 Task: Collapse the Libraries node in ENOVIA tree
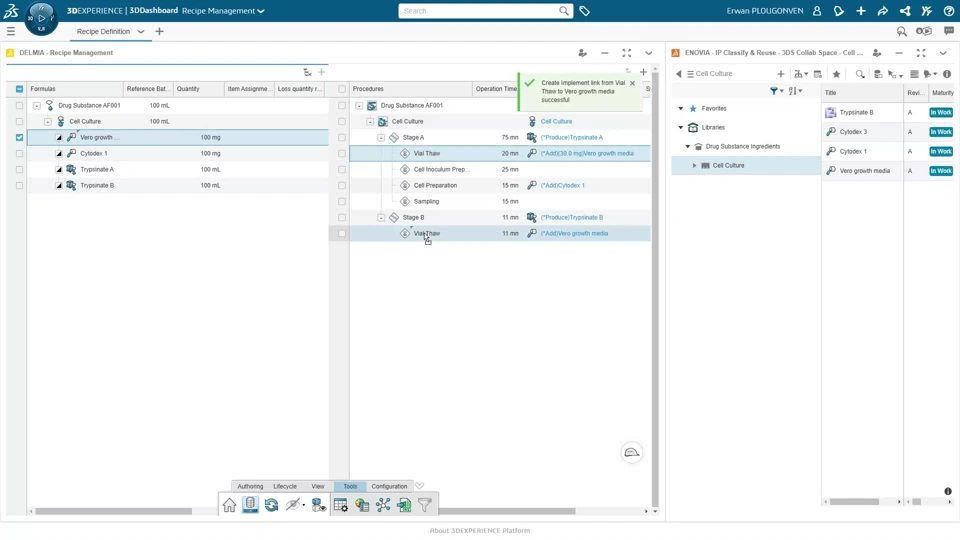681,127
